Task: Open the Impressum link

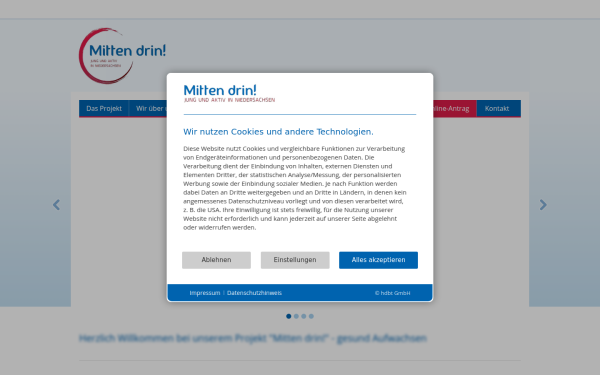Action: [x=205, y=293]
